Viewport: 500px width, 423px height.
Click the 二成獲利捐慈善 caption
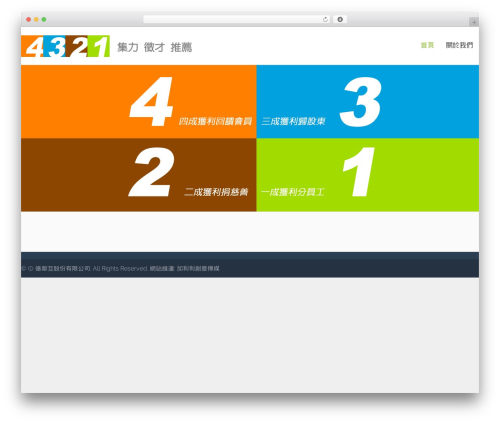[216, 192]
